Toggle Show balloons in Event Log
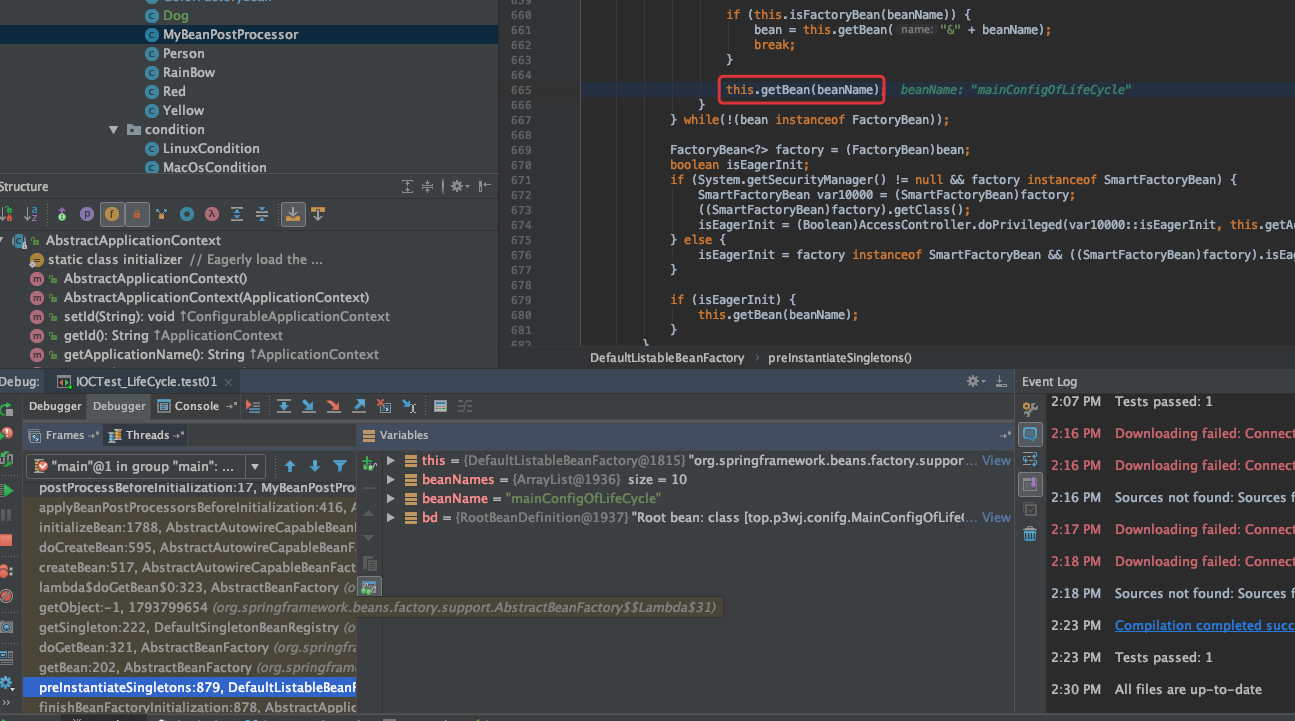 (x=1030, y=434)
